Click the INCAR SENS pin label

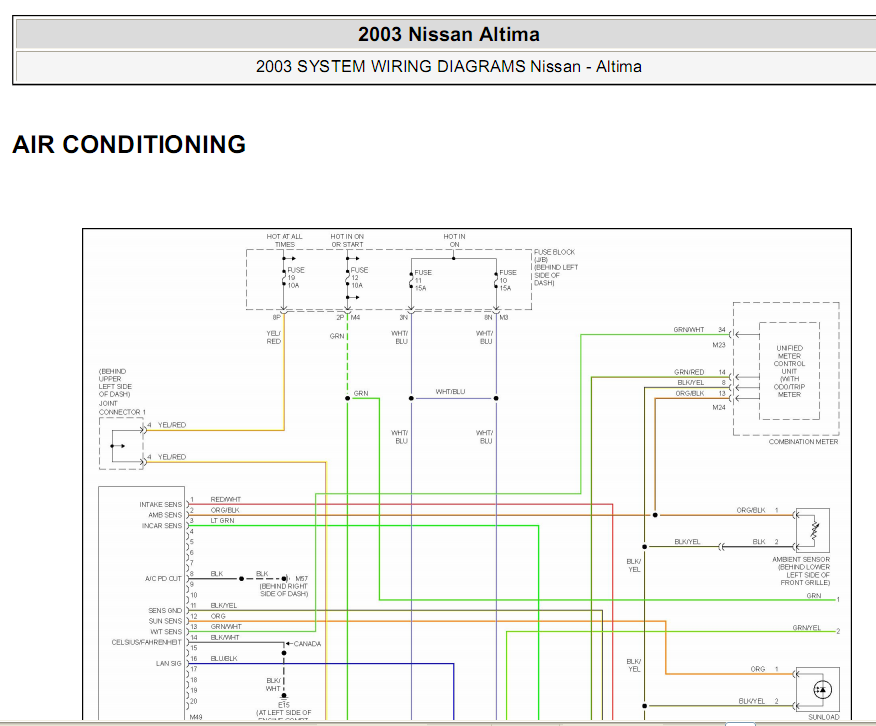click(x=162, y=526)
